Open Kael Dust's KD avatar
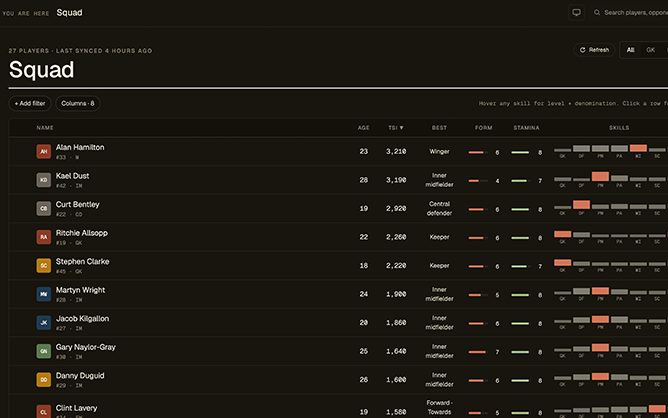This screenshot has height=418, width=668. (x=43, y=180)
